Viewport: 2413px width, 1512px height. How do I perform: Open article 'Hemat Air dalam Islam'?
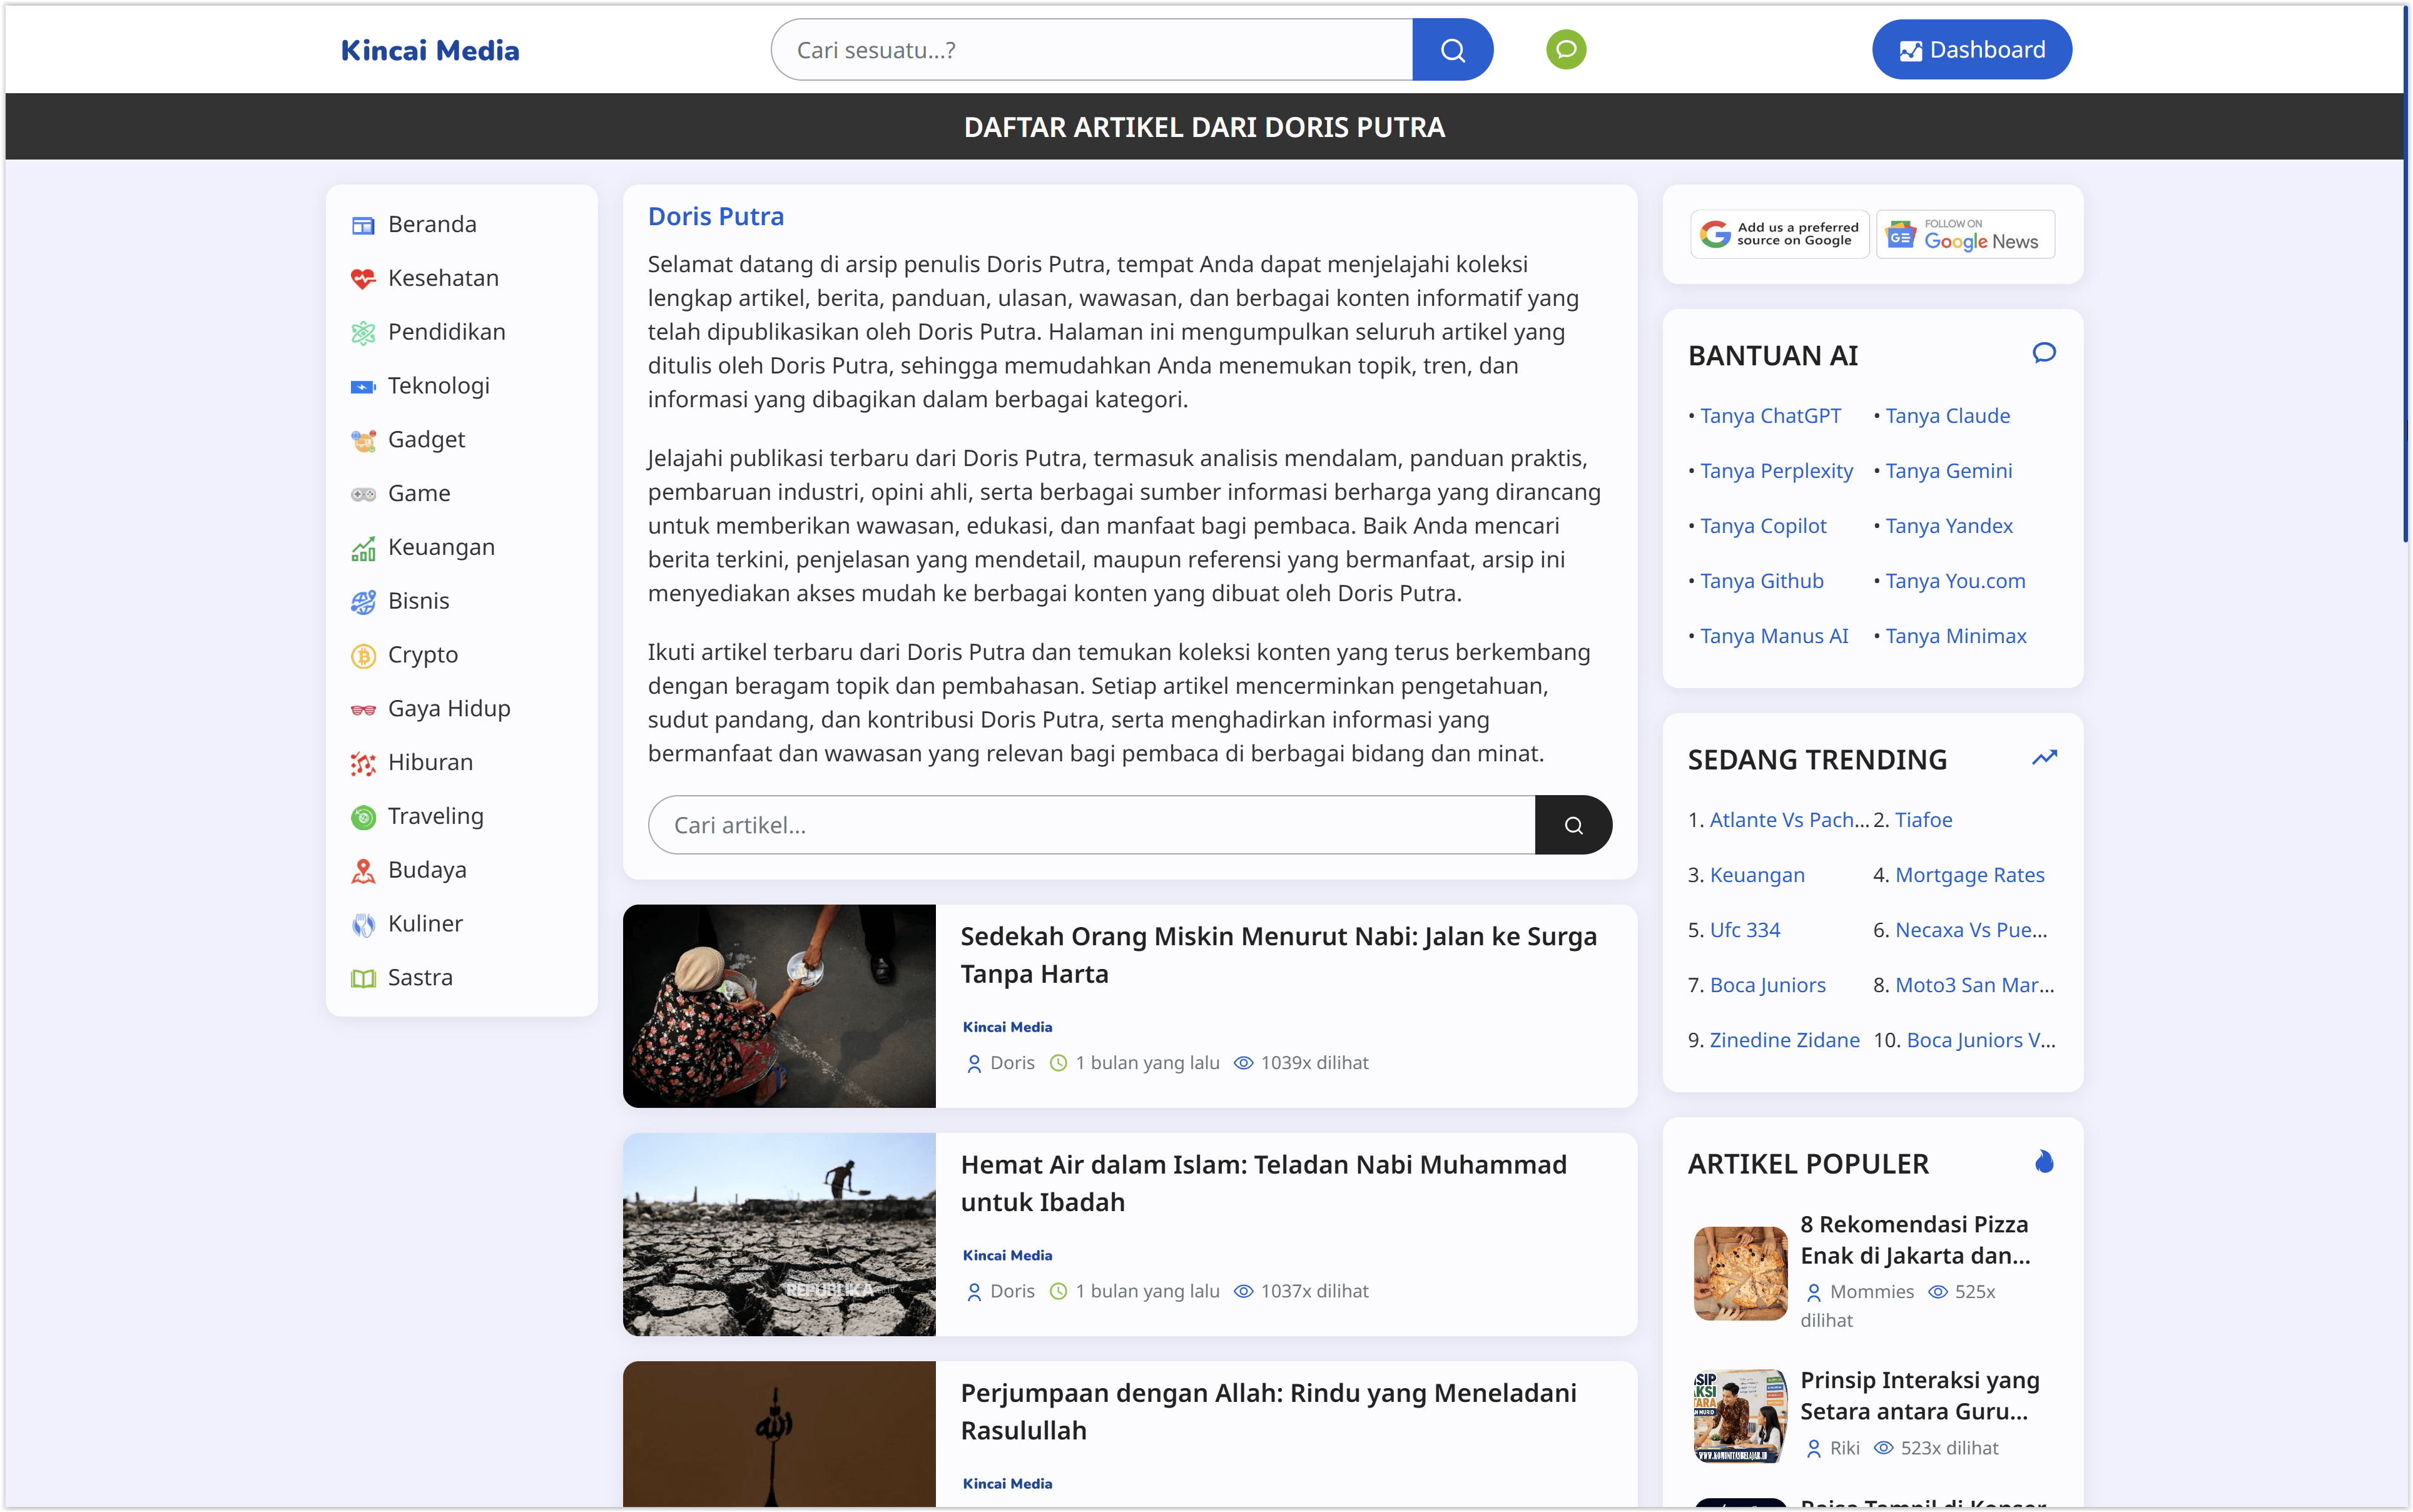tap(1263, 1183)
